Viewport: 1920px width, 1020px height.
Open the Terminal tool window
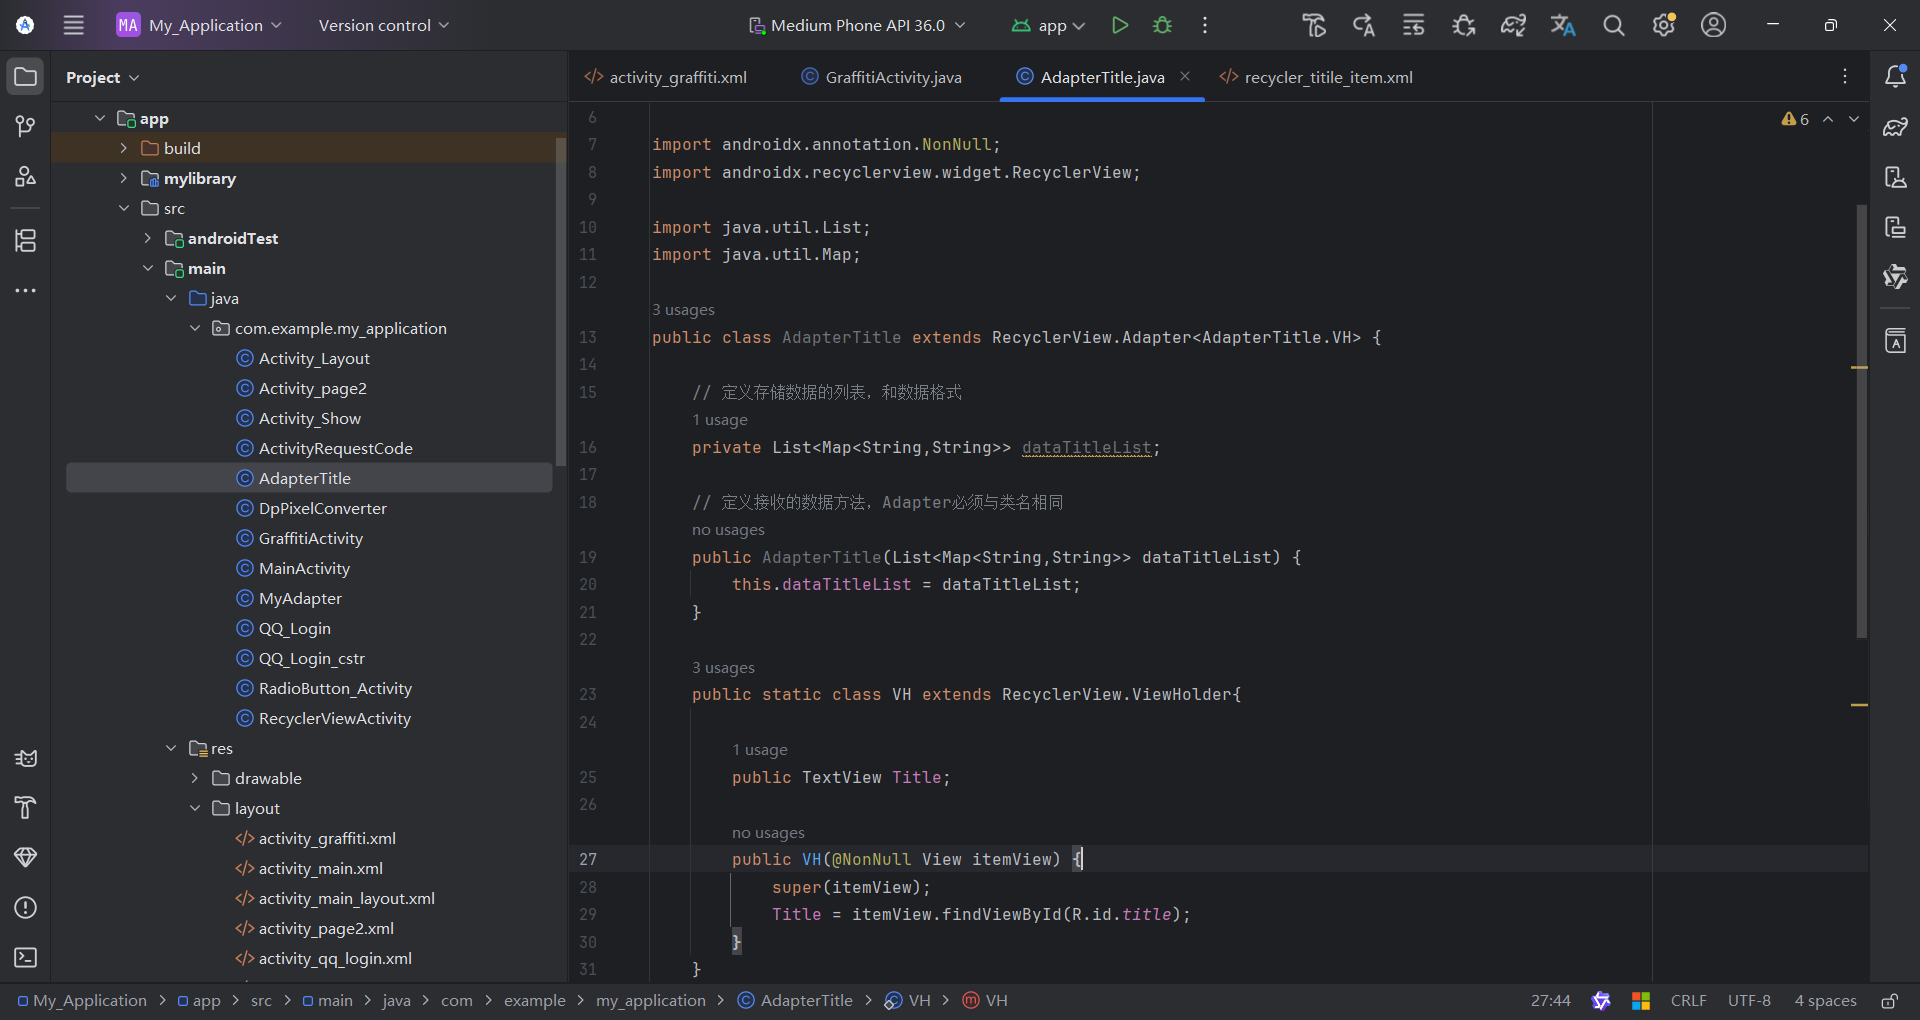pos(26,957)
